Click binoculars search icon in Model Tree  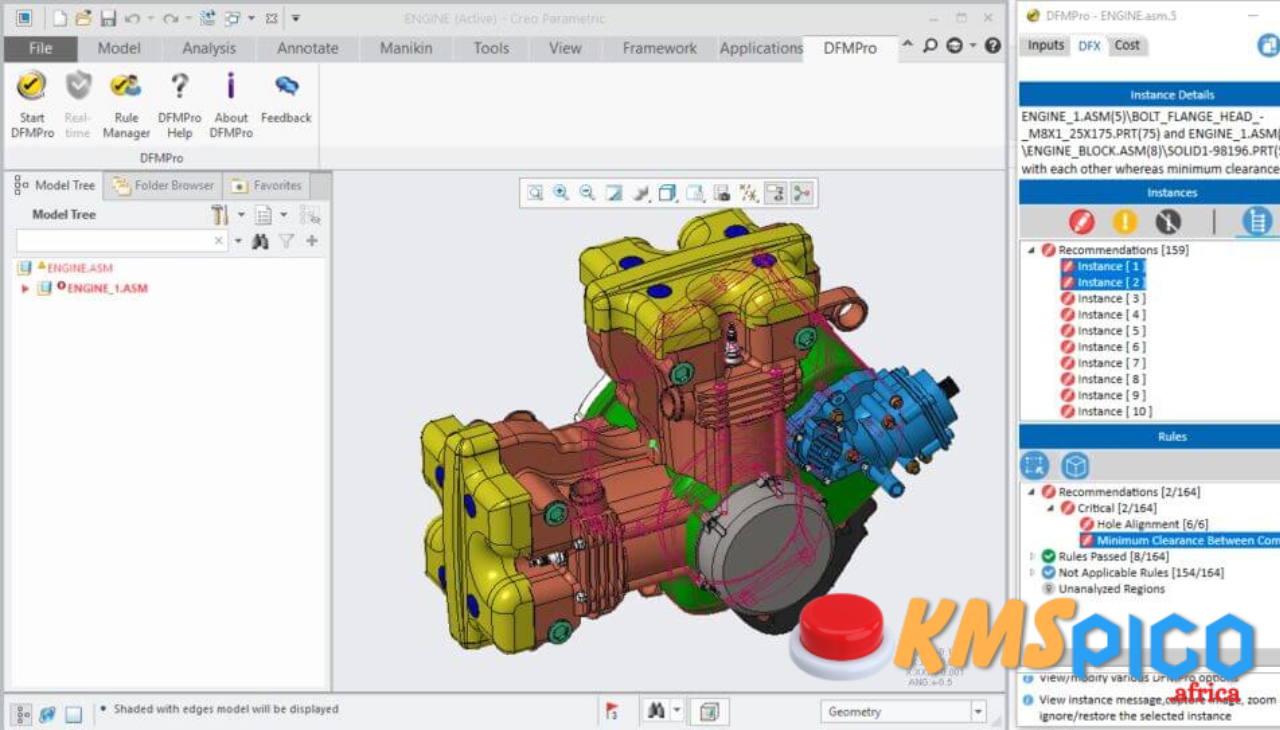(260, 241)
